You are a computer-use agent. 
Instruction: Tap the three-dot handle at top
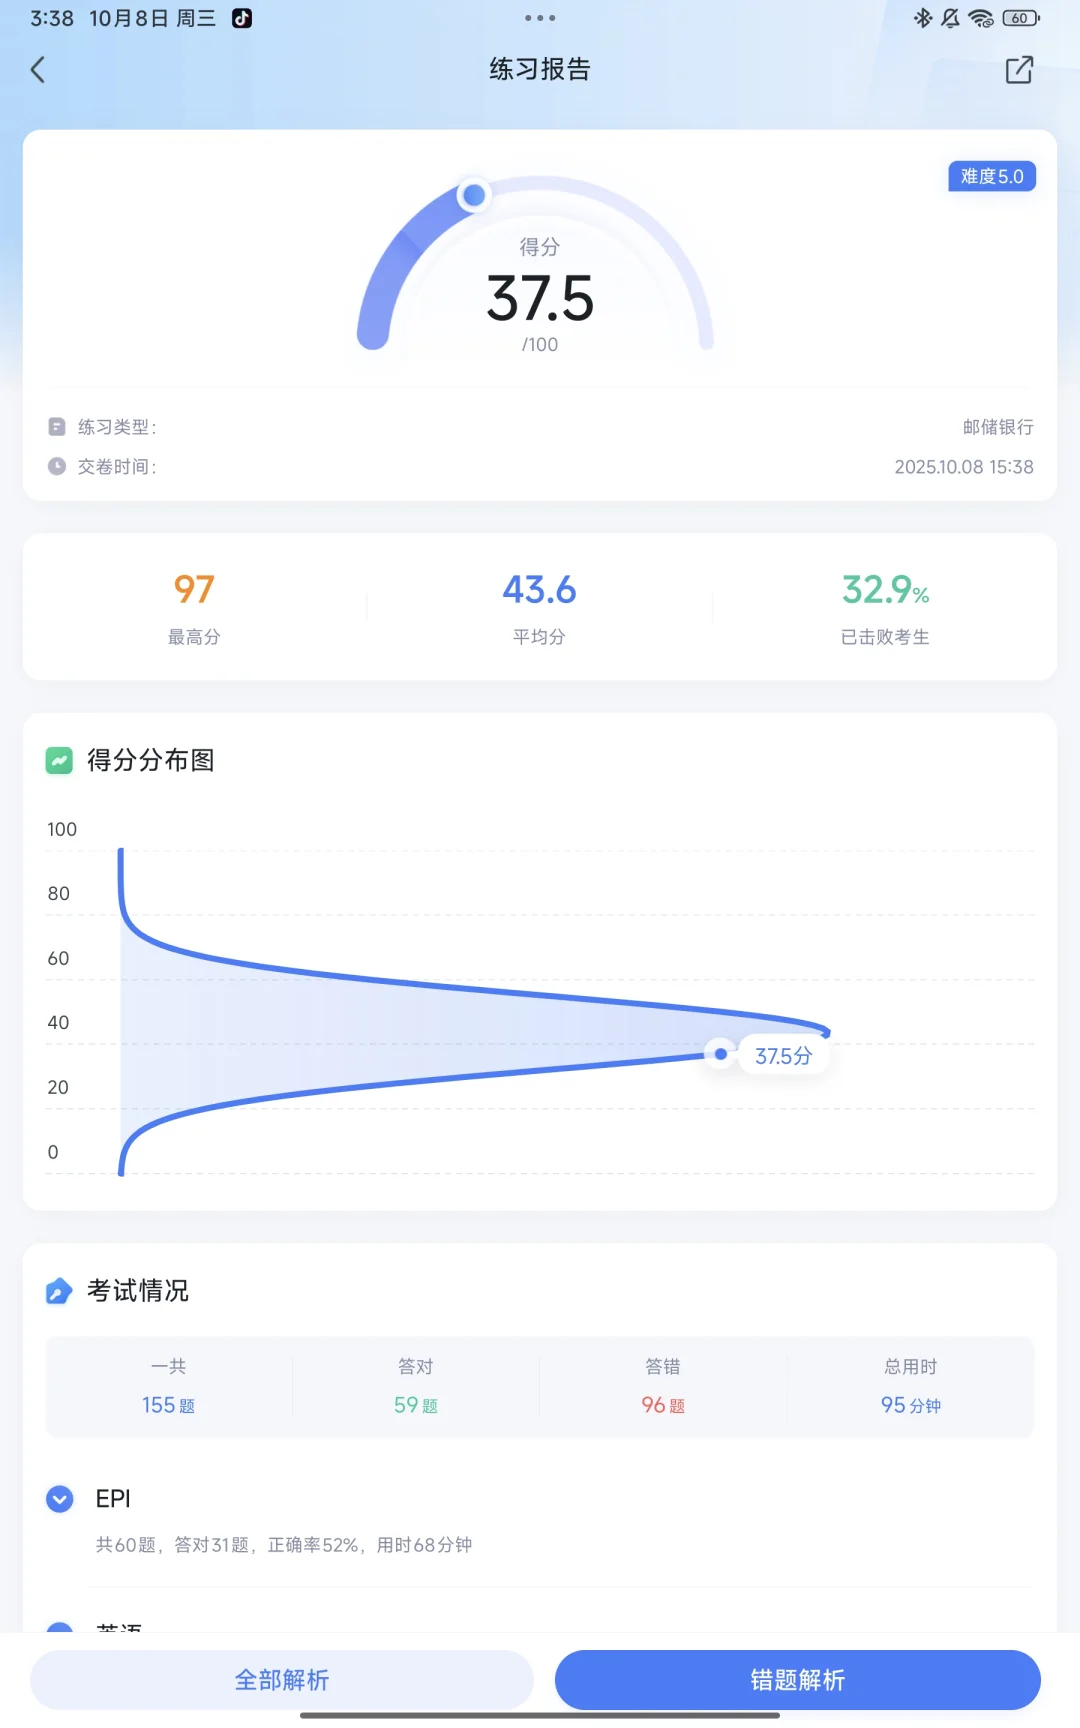coord(539,18)
